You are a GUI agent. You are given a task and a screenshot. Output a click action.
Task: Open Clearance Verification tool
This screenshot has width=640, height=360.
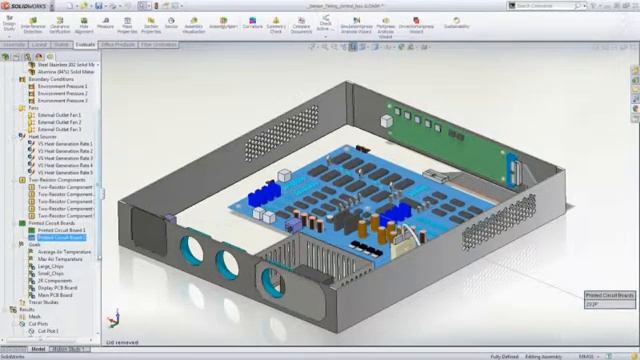[x=60, y=25]
